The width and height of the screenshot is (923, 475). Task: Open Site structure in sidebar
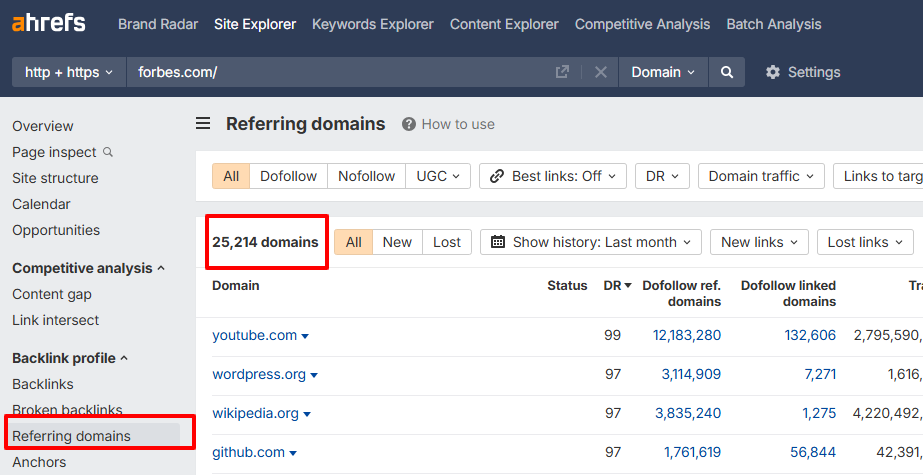point(55,178)
